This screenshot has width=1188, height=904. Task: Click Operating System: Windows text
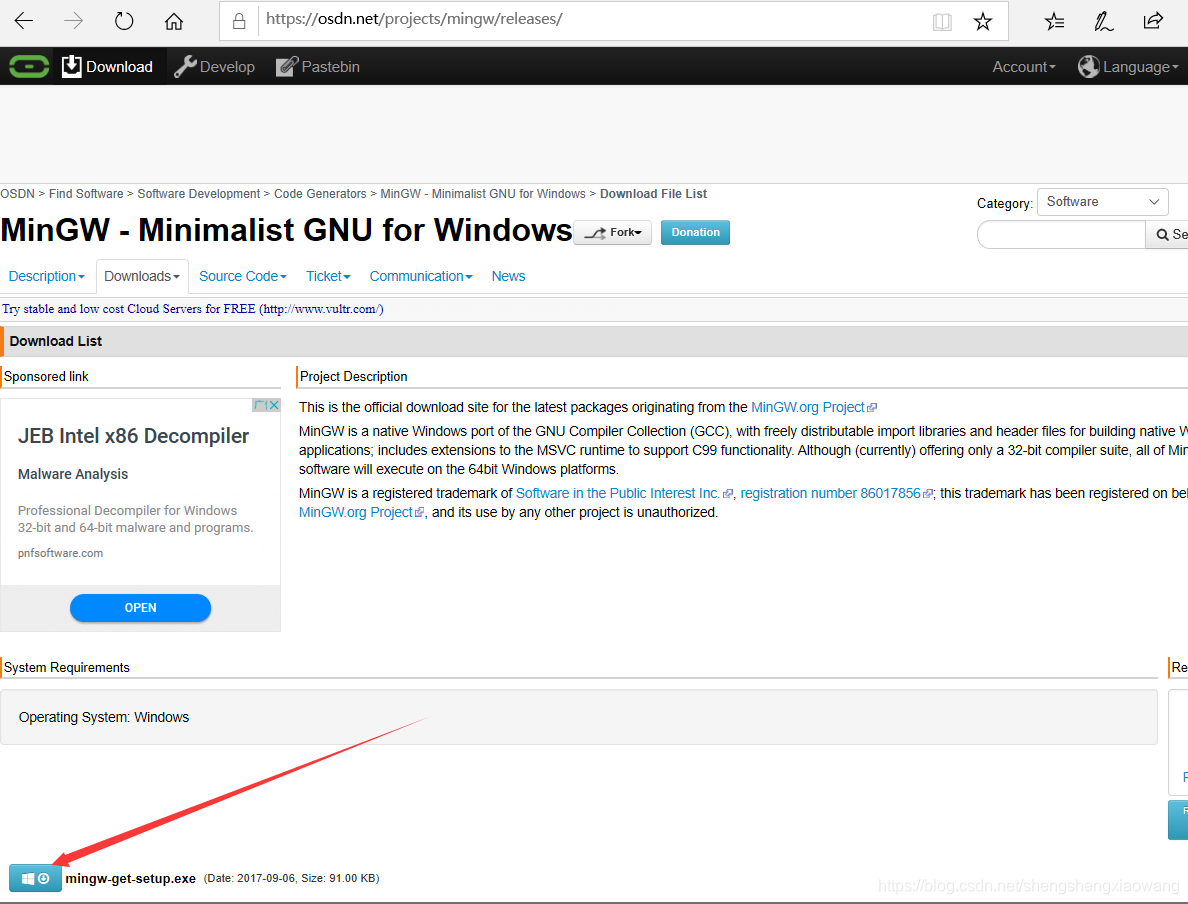tap(104, 718)
